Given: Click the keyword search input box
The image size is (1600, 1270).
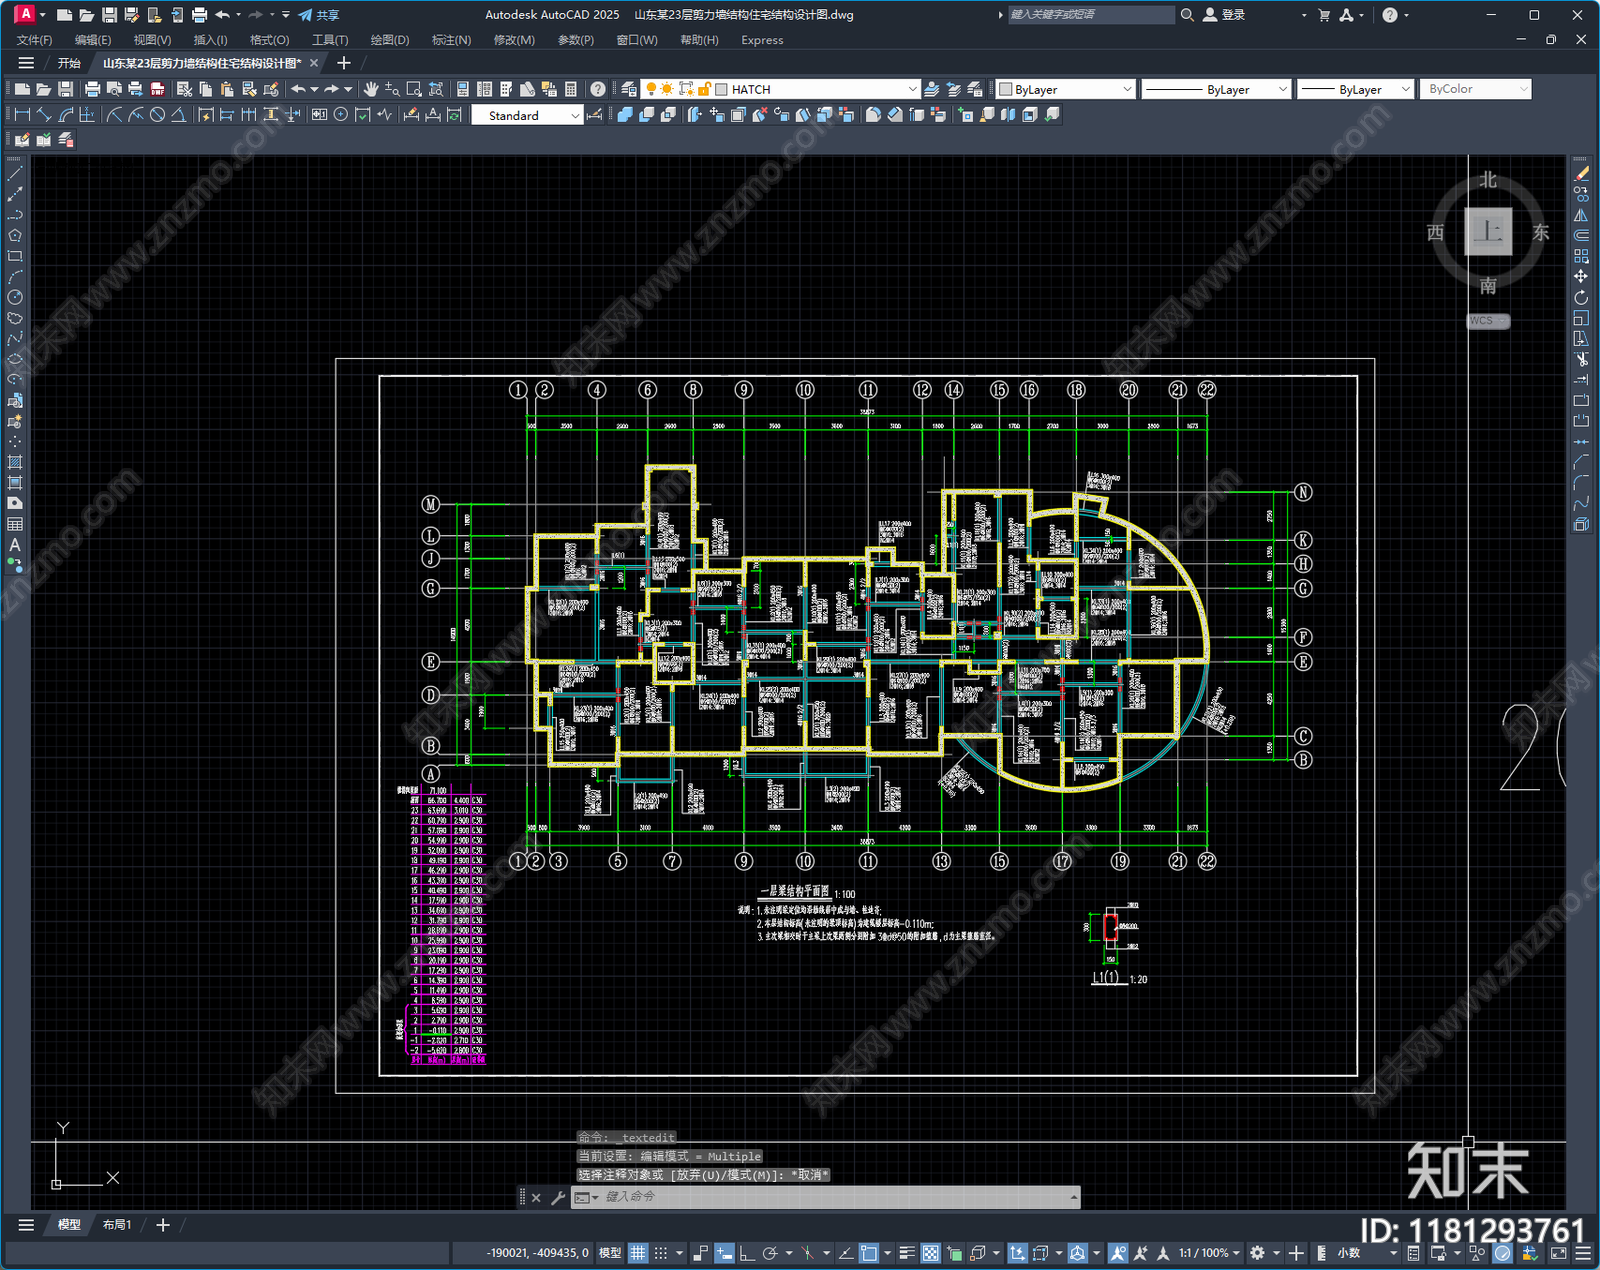Looking at the screenshot, I should pos(1091,15).
